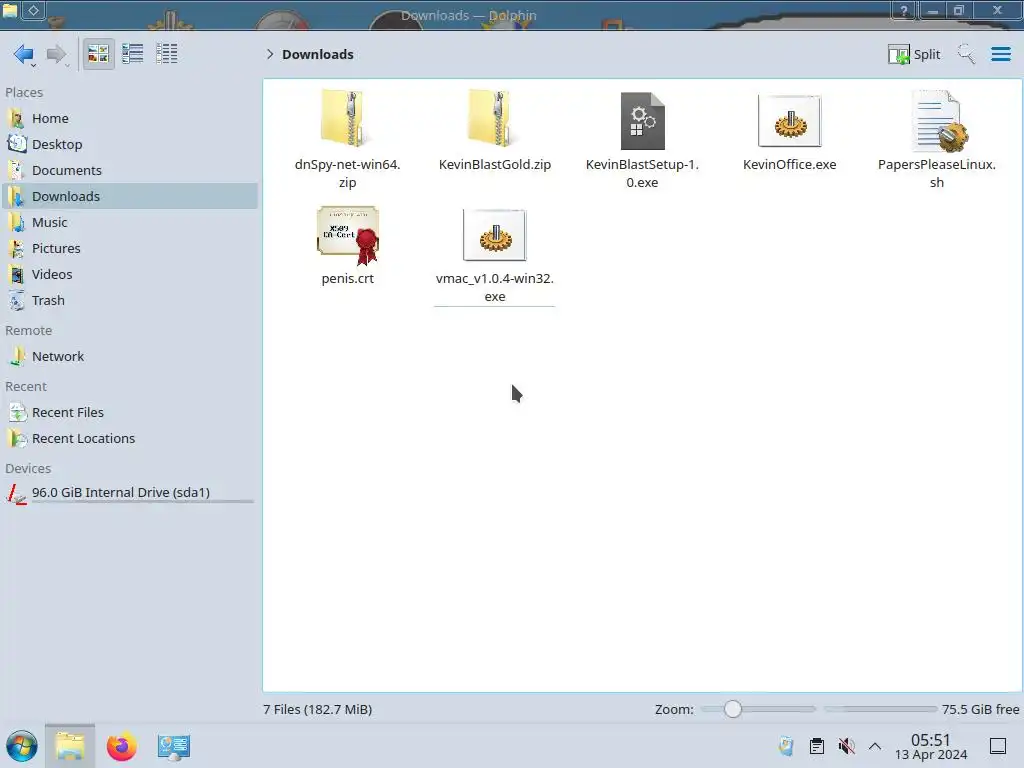Select KevinBlastSetup-1.0.exe file icon
Viewport: 1024px width, 768px height.
[x=642, y=121]
